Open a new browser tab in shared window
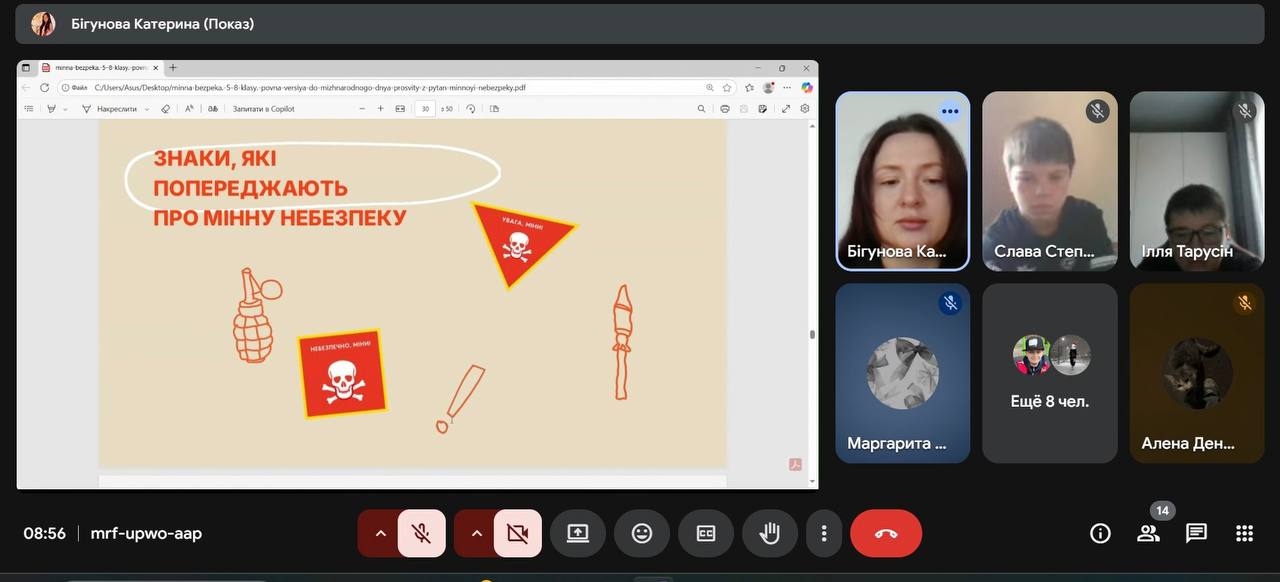 coord(173,68)
